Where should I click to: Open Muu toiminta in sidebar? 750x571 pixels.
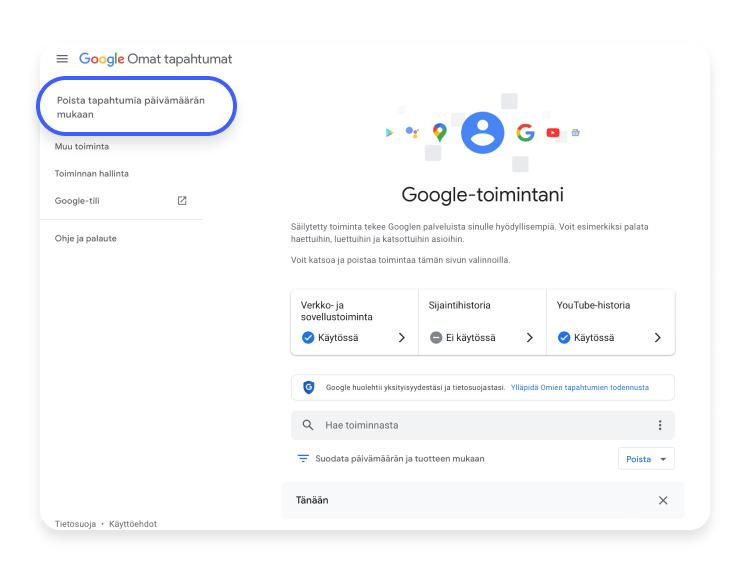pos(82,146)
